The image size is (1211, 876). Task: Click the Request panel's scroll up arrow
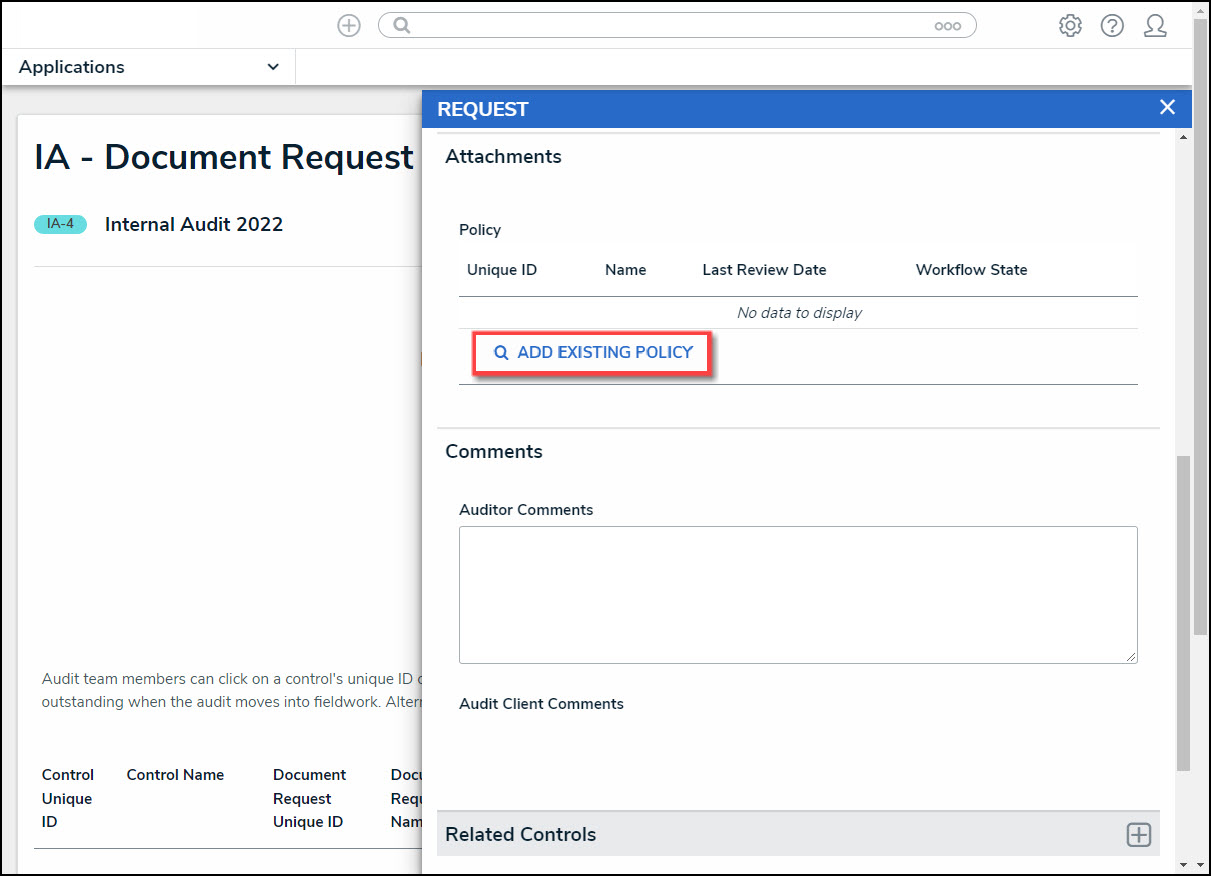click(1183, 136)
